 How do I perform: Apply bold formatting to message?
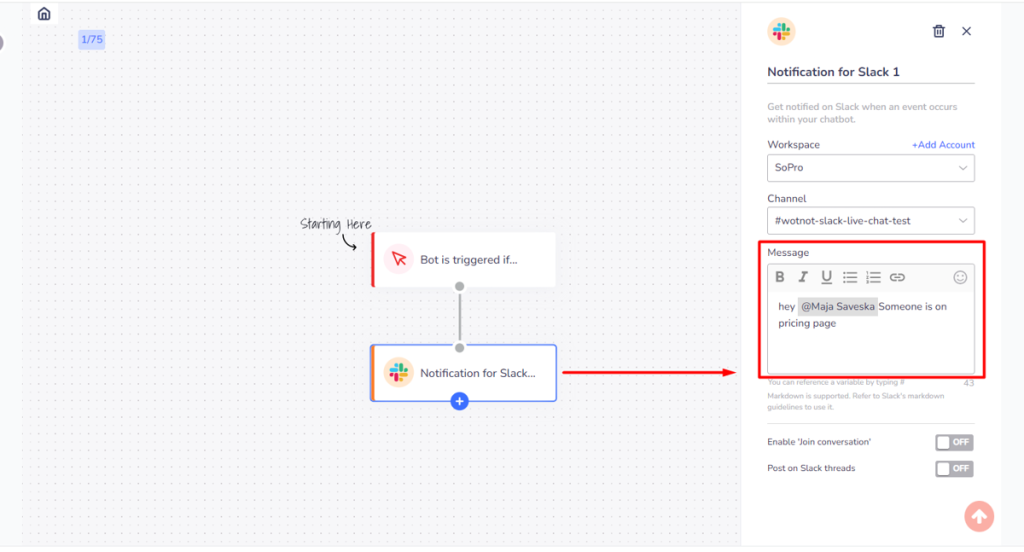tap(780, 277)
